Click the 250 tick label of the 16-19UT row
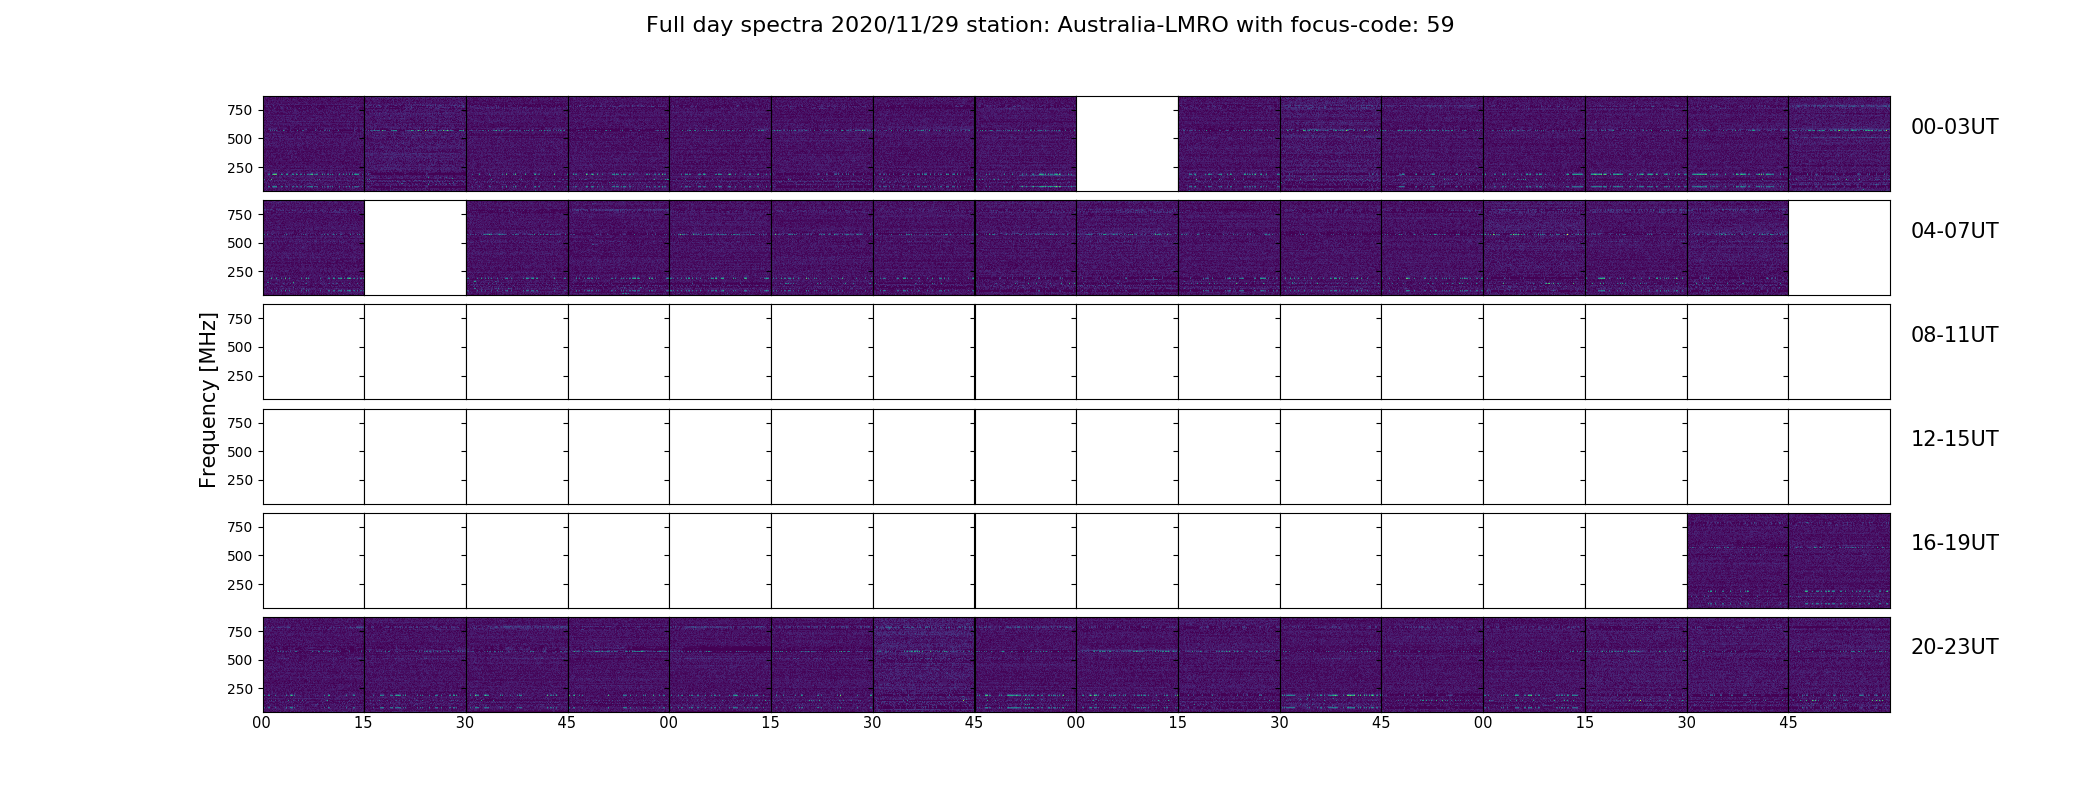Image resolution: width=2100 pixels, height=800 pixels. pos(240,585)
